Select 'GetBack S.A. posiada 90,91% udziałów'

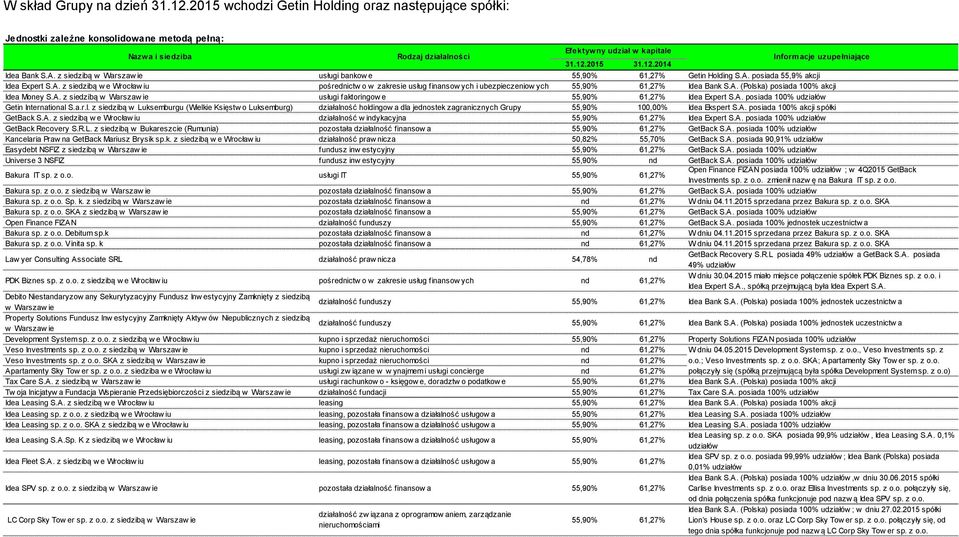755,139
